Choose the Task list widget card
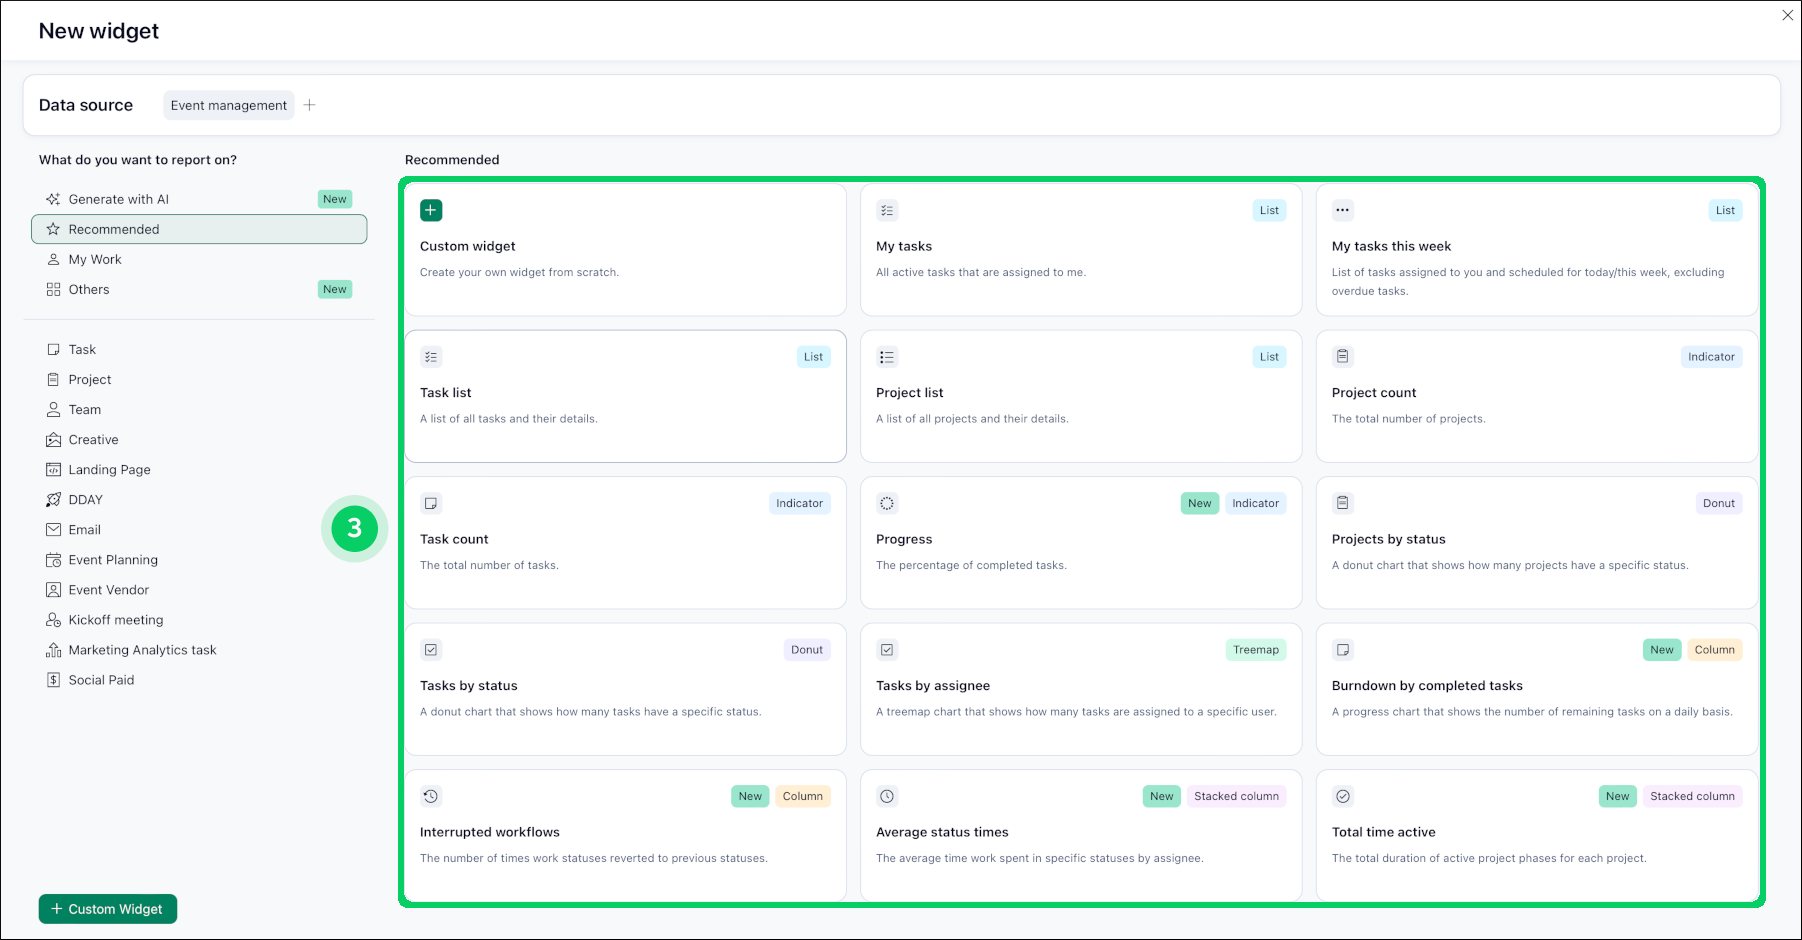 (625, 397)
